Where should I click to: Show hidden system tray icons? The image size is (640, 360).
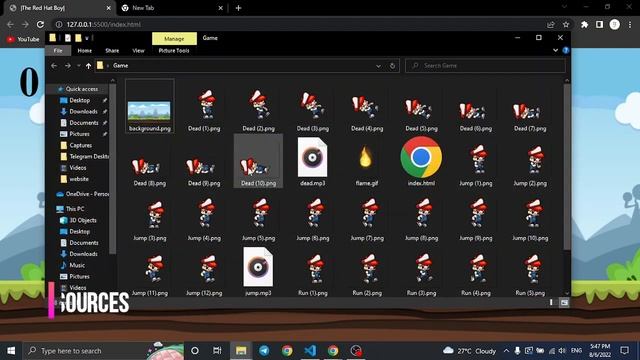506,351
